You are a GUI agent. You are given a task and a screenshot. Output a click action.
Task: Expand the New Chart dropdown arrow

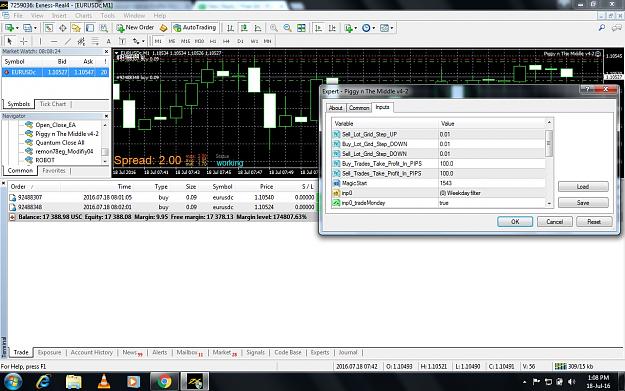17,28
